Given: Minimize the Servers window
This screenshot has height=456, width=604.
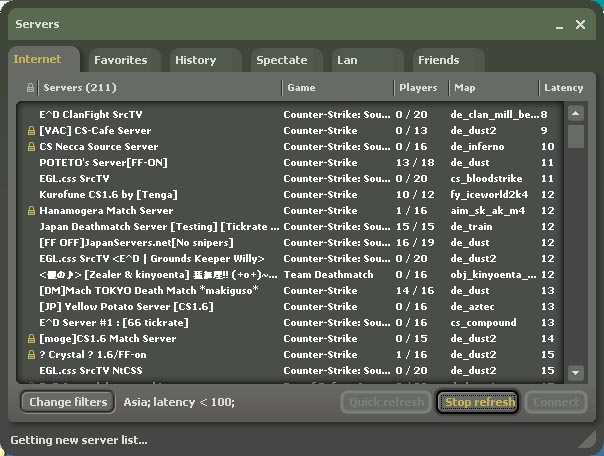Looking at the screenshot, I should coord(559,25).
